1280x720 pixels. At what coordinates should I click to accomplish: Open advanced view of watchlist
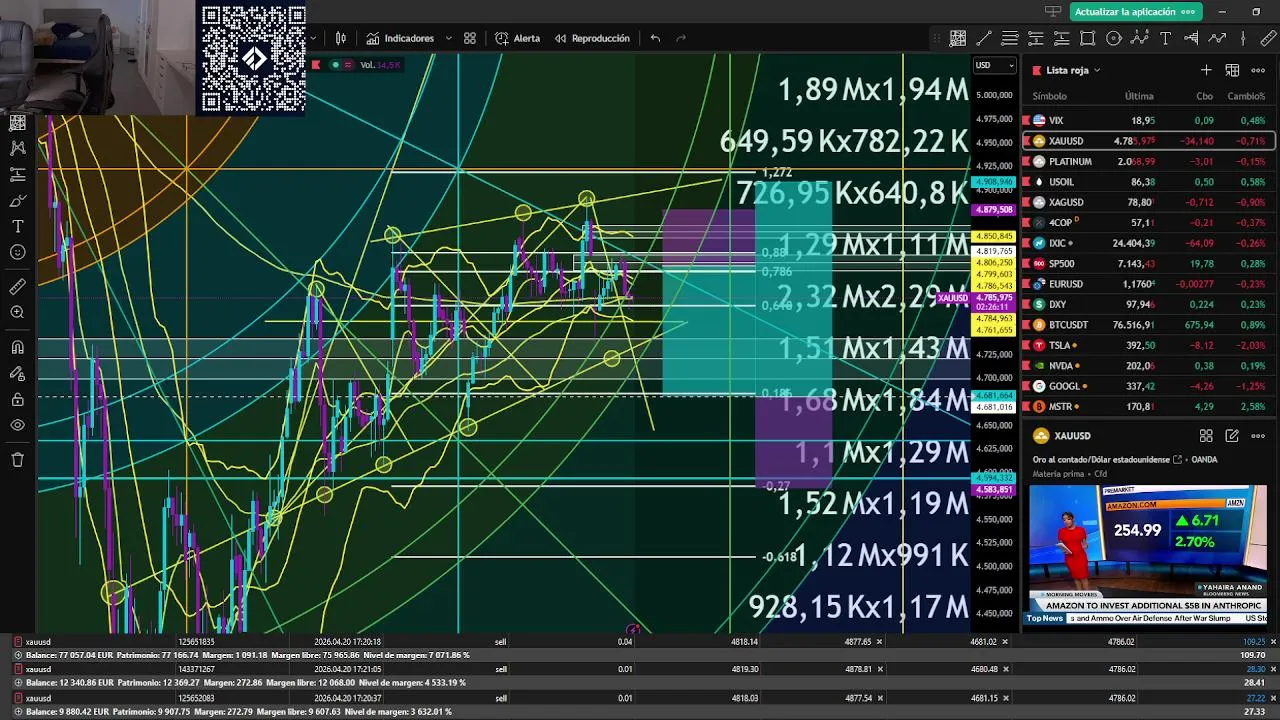pos(1232,70)
